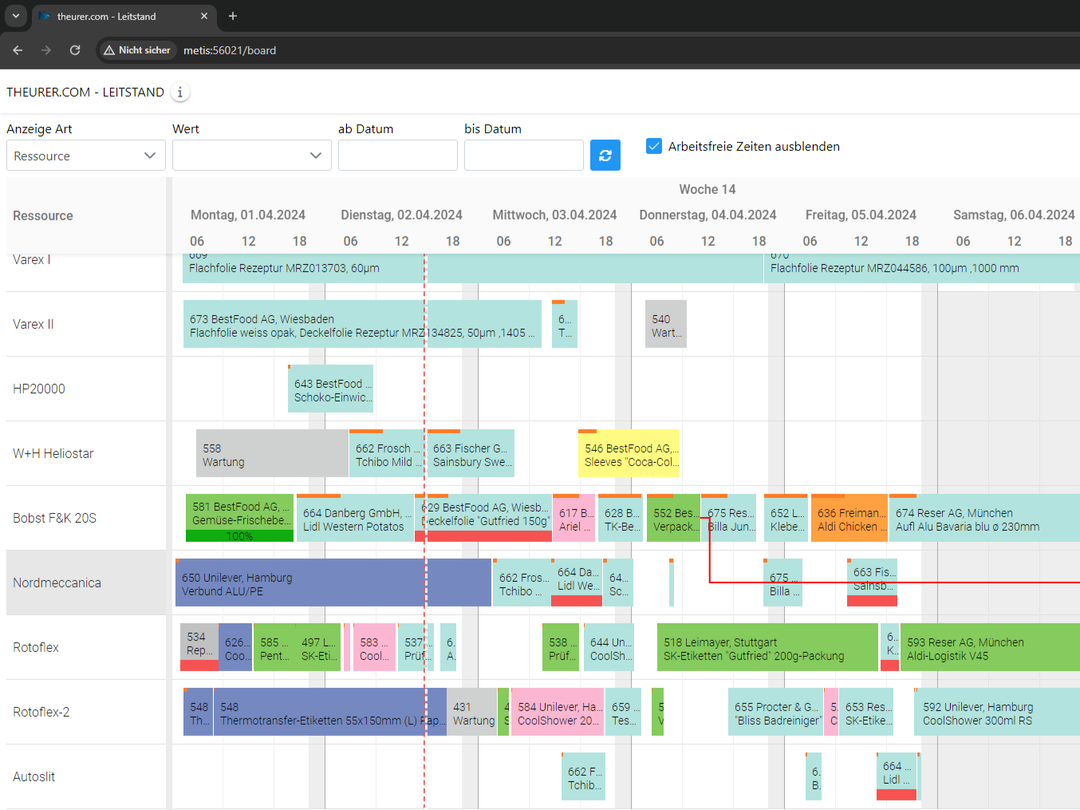Open a new browser tab with plus icon
1080x810 pixels.
(x=233, y=16)
